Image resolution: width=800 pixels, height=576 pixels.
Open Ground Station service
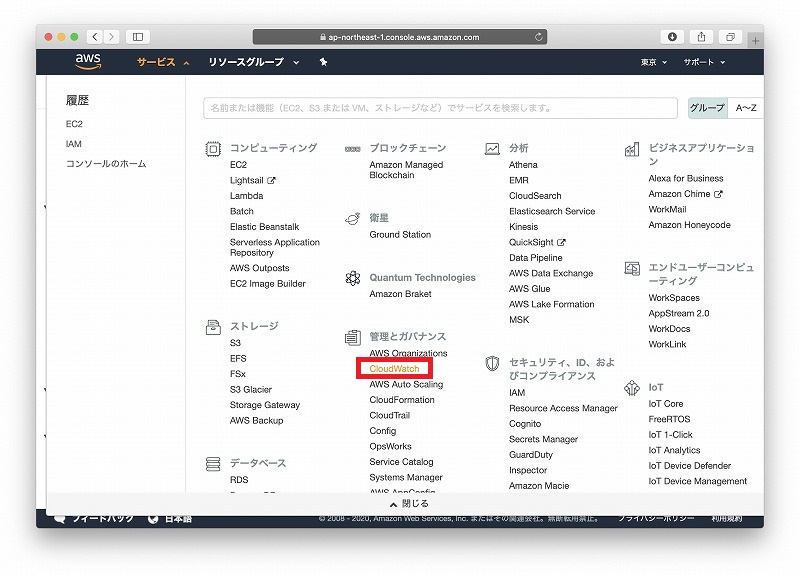[x=400, y=235]
